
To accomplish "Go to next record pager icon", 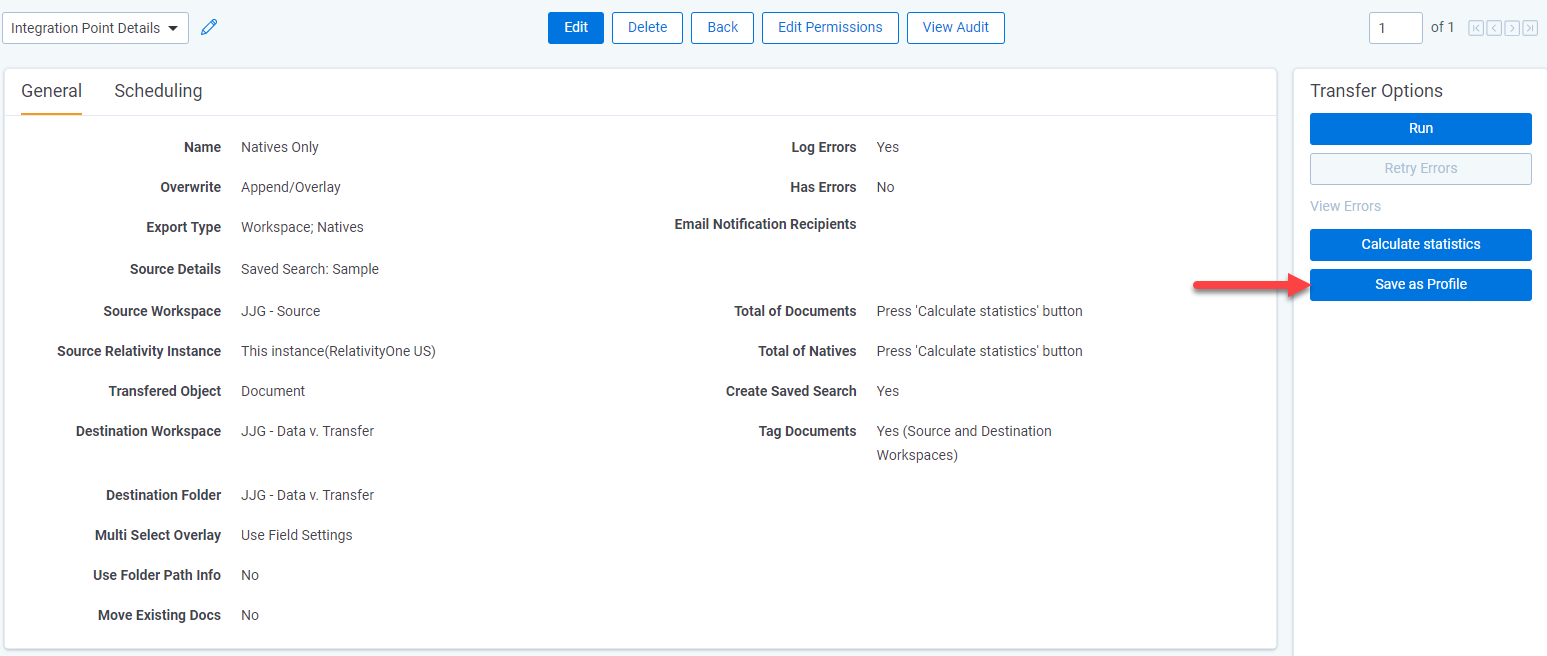I will pos(1512,28).
